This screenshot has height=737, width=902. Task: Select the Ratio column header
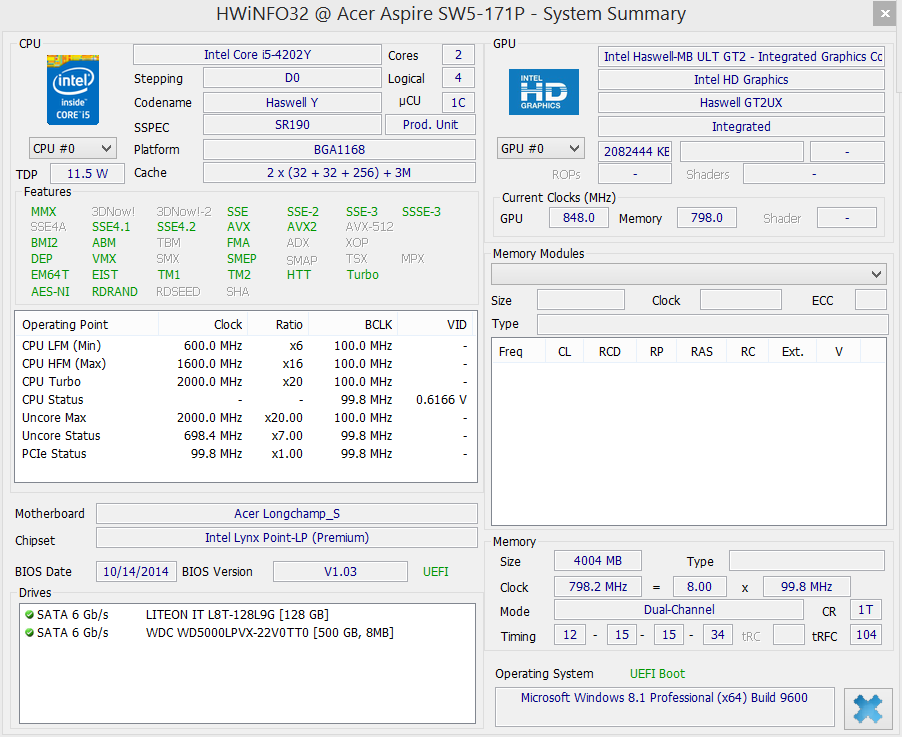278,324
